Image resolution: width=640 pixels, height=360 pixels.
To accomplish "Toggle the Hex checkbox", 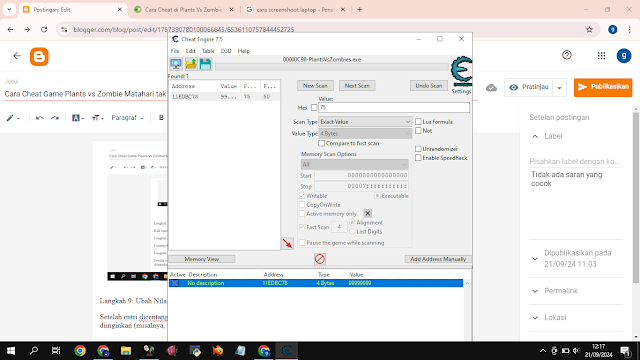I will click(314, 108).
